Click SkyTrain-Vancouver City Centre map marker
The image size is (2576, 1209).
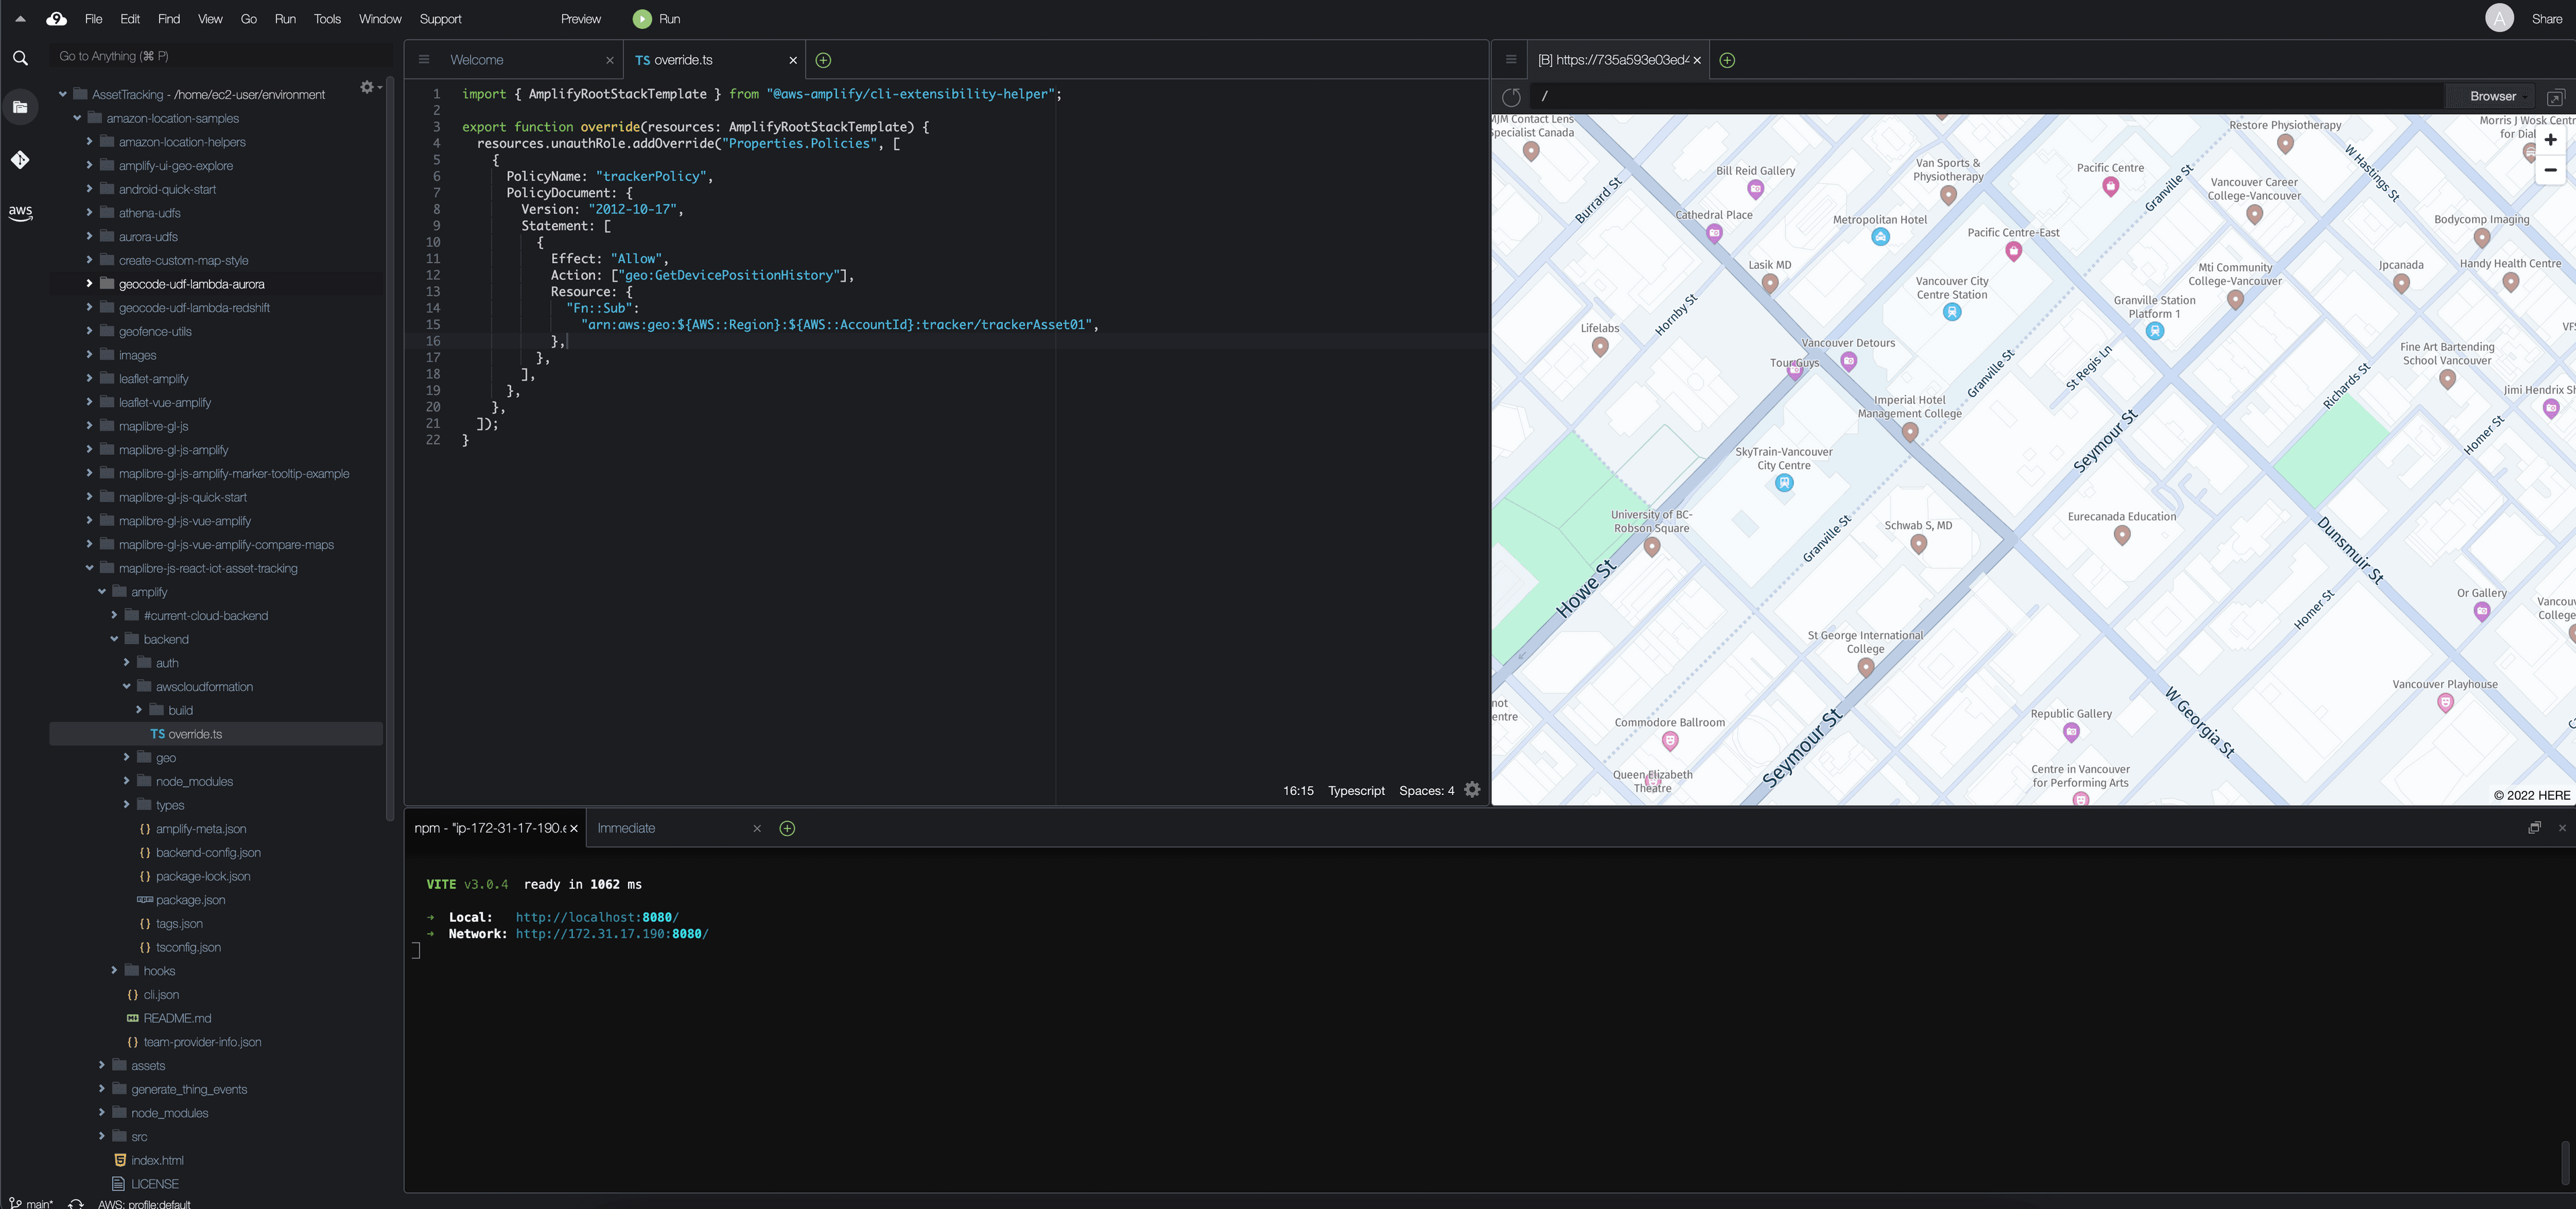[x=1784, y=483]
